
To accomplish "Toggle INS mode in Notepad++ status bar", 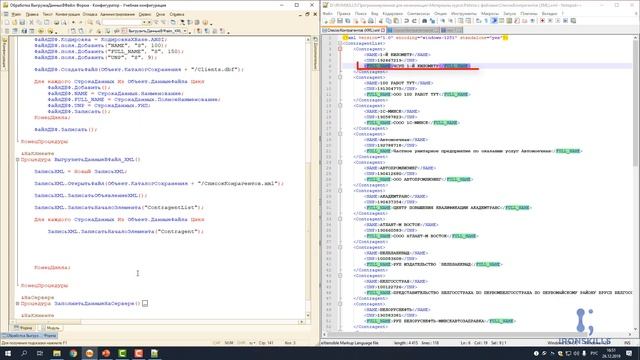I will pos(627,343).
